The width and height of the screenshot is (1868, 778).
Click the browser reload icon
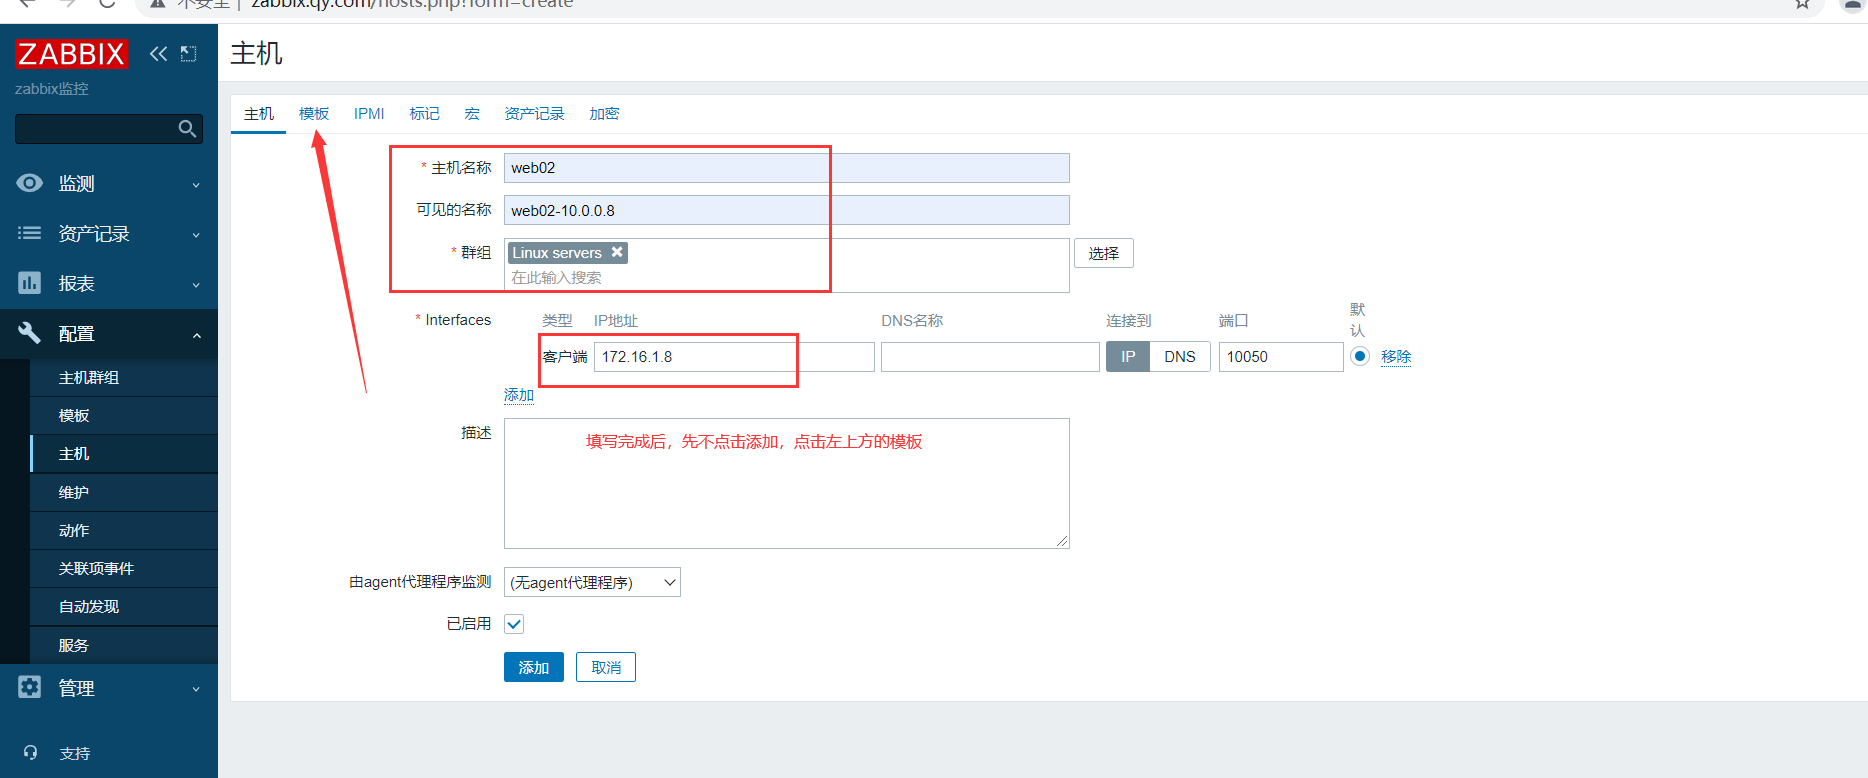(x=107, y=4)
